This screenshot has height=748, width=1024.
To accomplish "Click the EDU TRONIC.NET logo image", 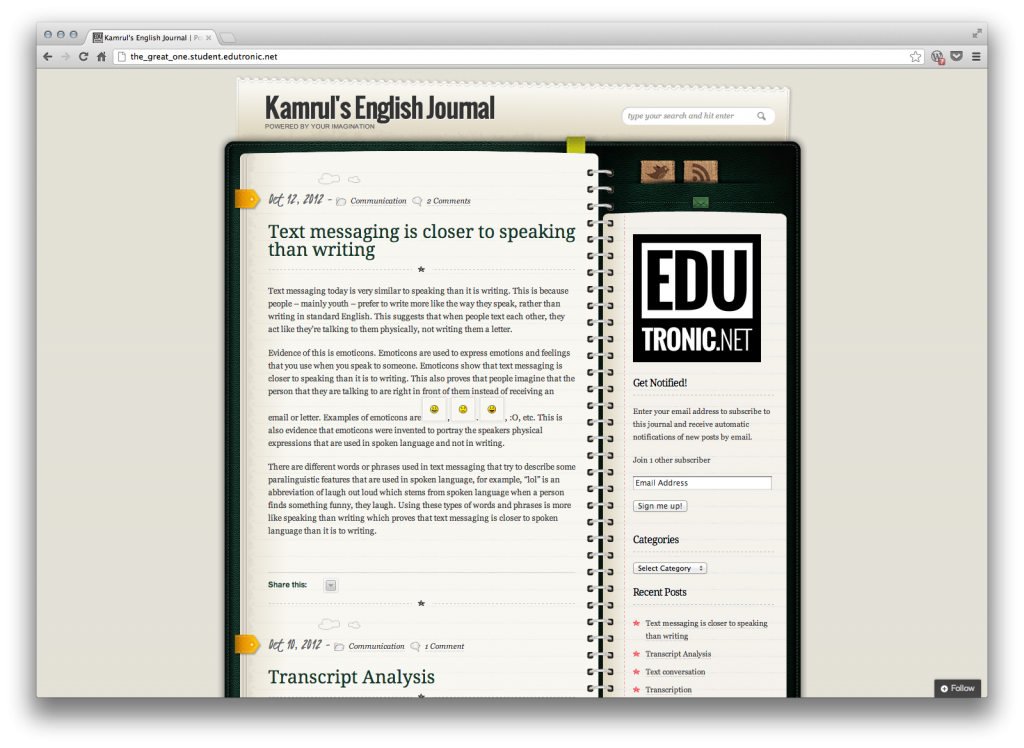I will click(697, 298).
